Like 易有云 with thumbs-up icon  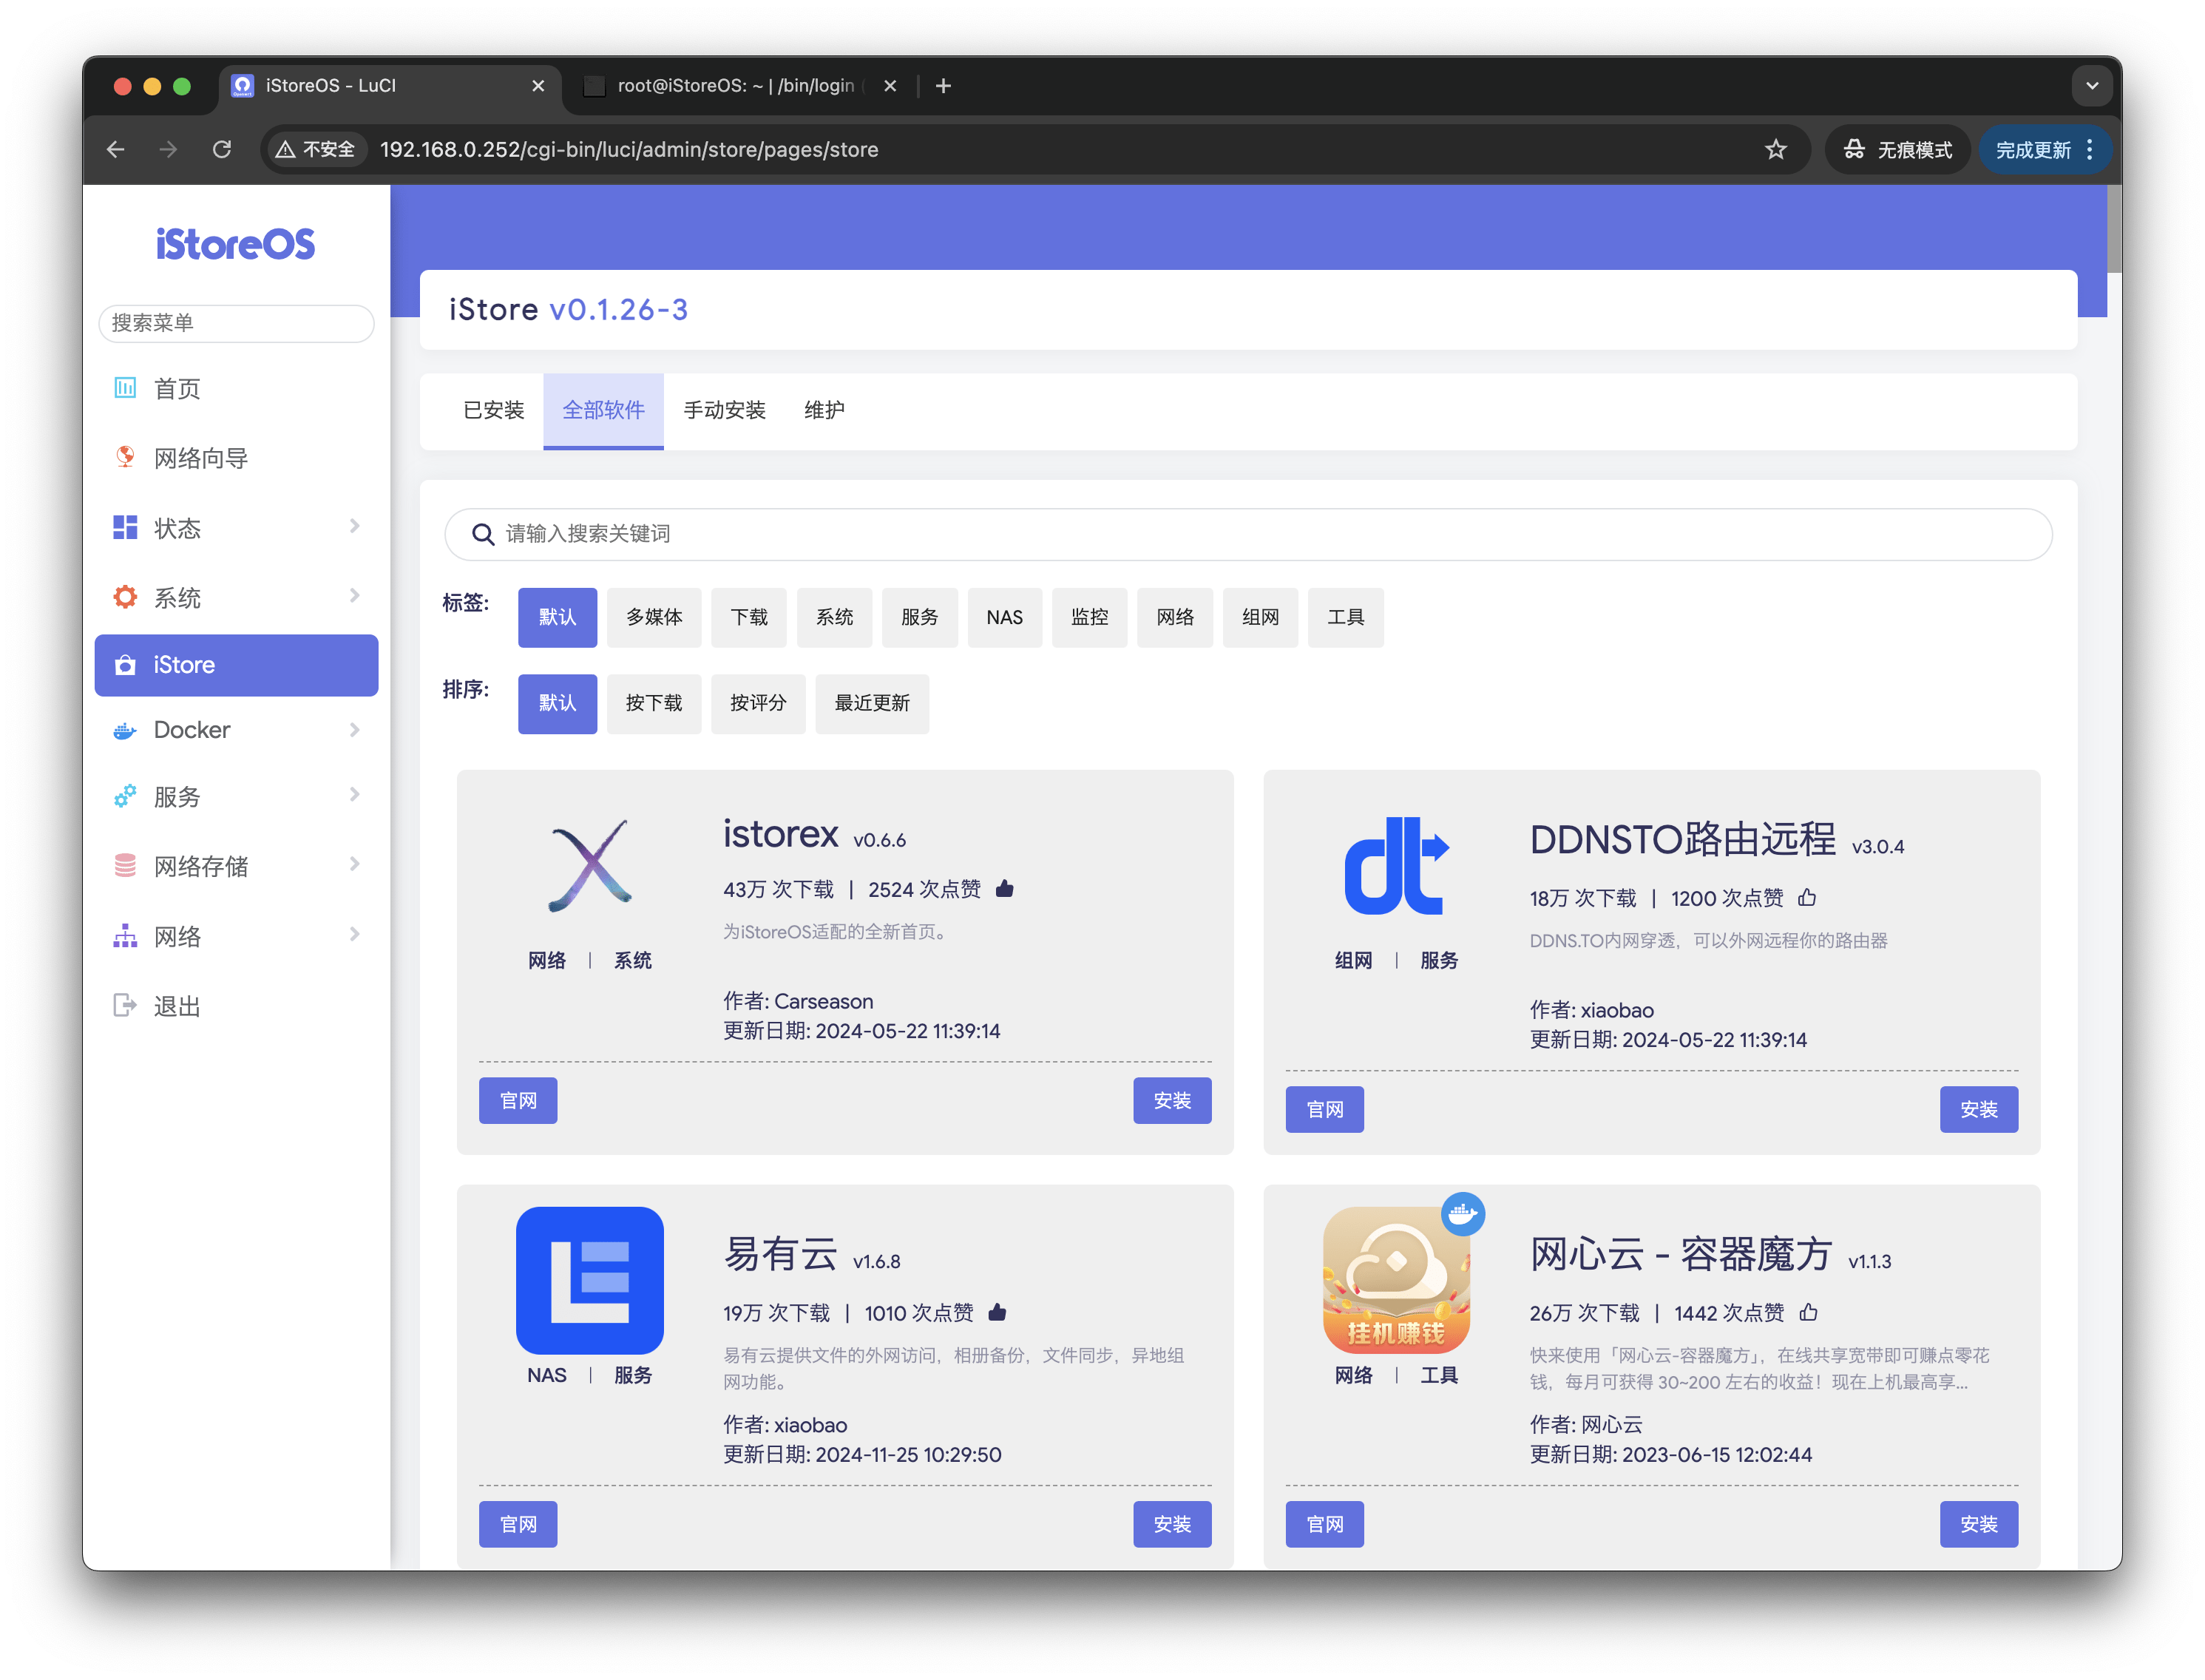click(x=997, y=1312)
